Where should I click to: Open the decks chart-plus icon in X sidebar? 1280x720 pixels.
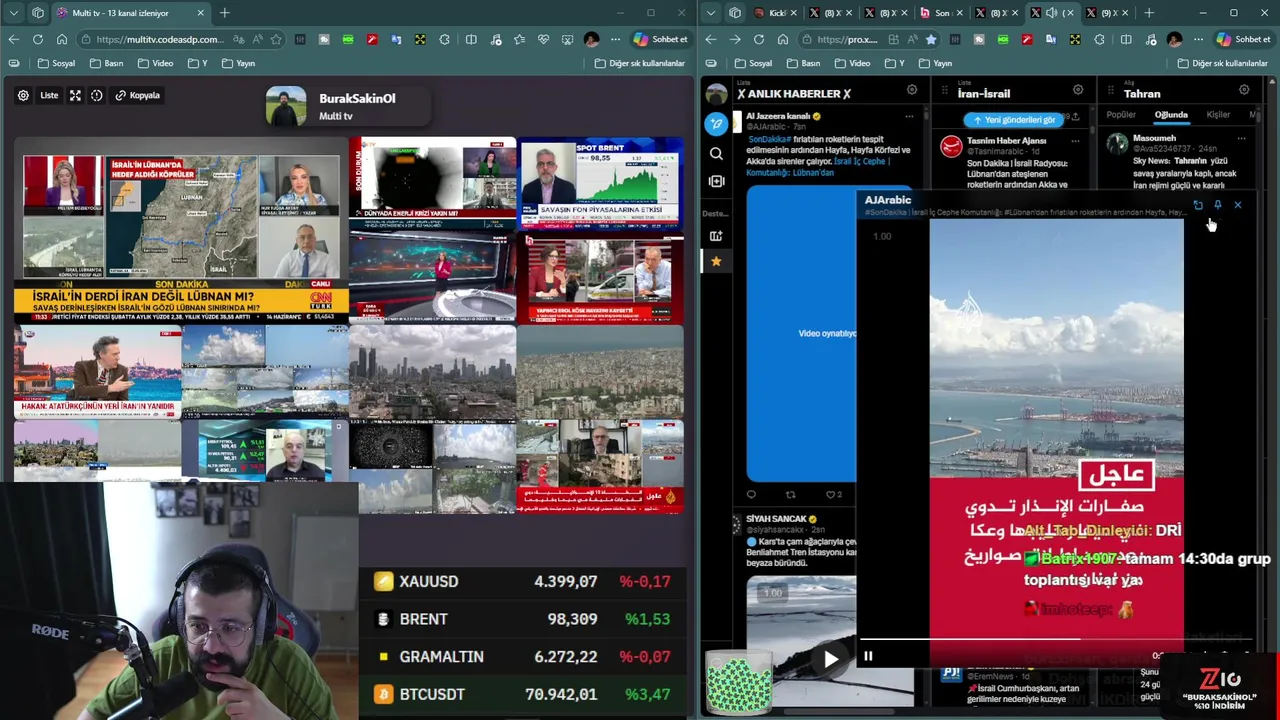point(716,236)
